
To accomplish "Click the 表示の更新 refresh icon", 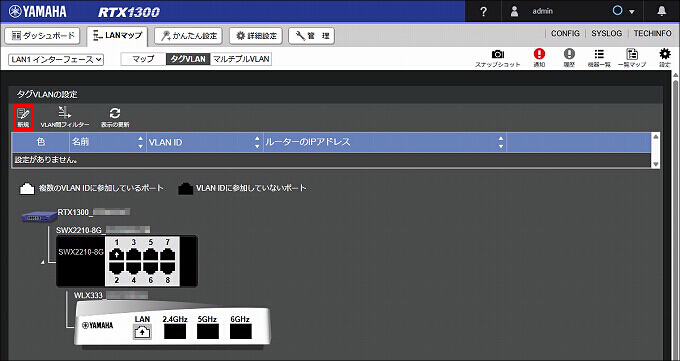I will 115,117.
